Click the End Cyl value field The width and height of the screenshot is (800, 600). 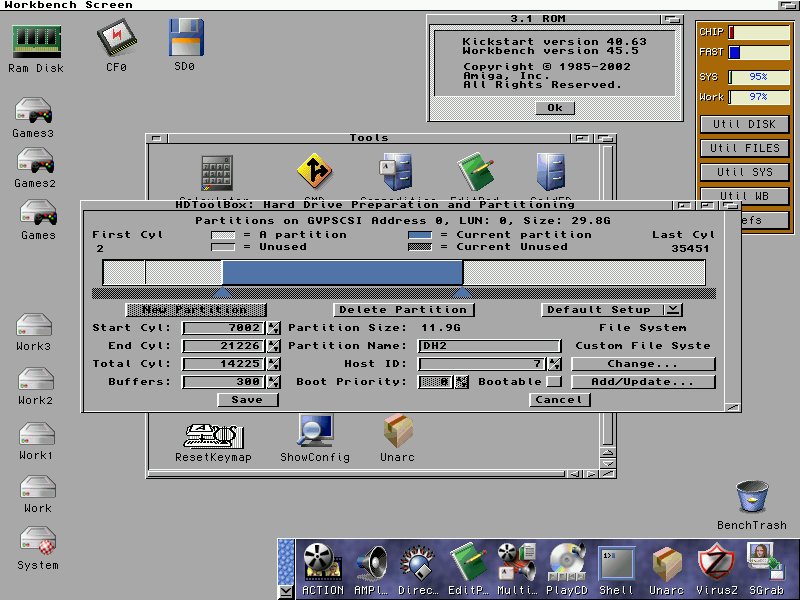[x=224, y=346]
